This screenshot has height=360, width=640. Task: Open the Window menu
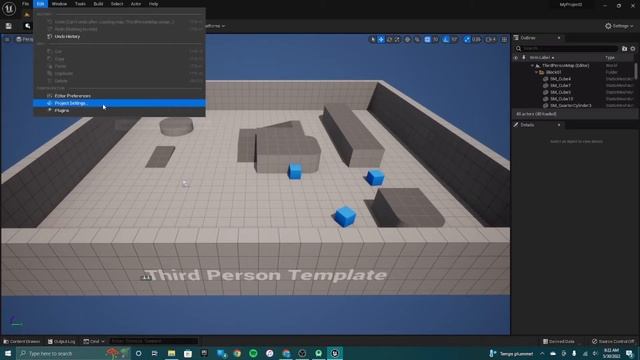tap(59, 4)
